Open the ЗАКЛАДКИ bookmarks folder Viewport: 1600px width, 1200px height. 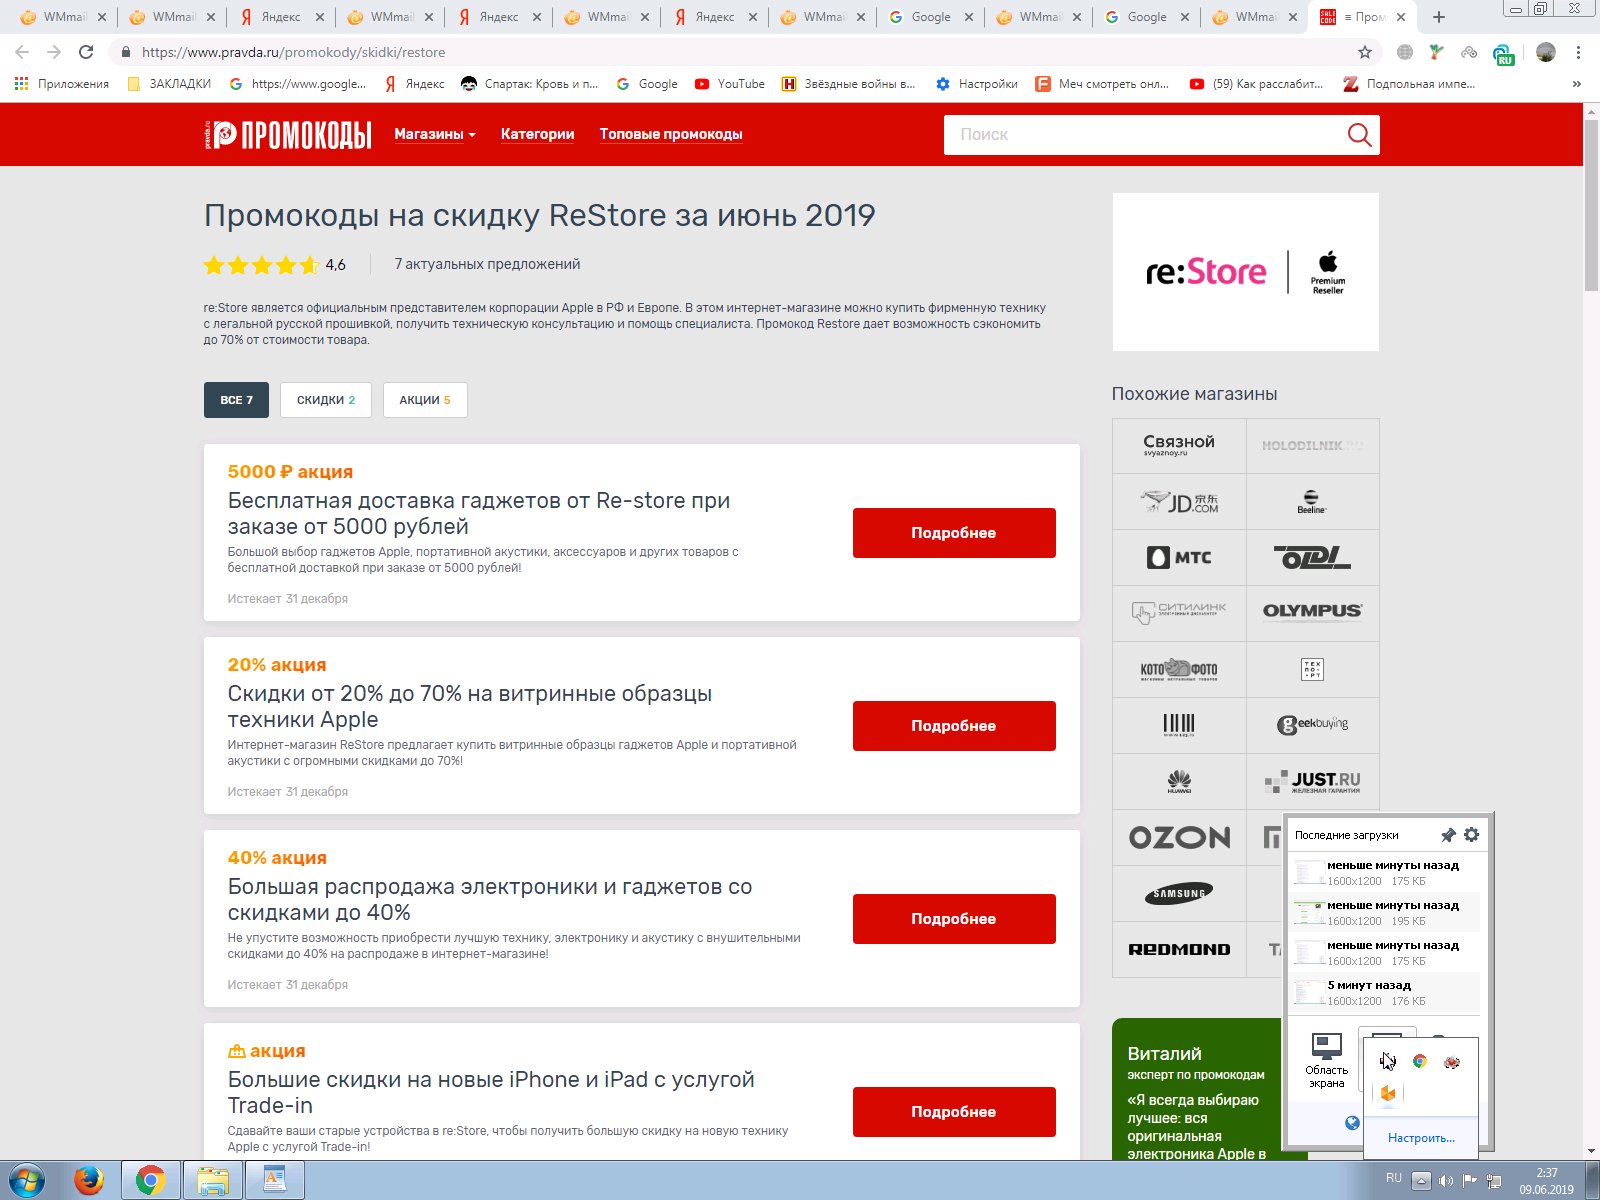point(169,84)
